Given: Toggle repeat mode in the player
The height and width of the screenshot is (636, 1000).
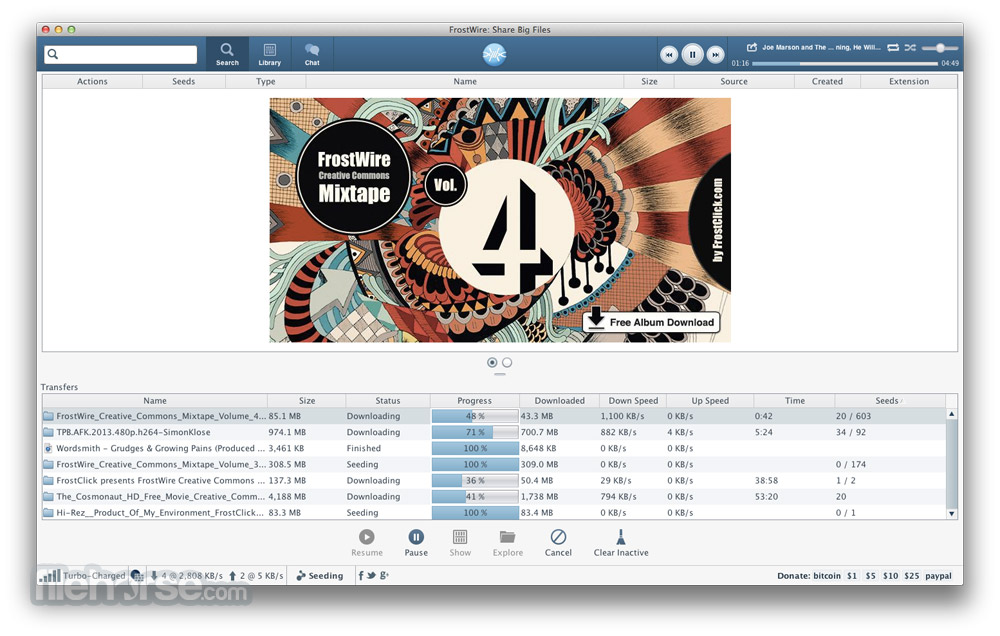Looking at the screenshot, I should 893,48.
